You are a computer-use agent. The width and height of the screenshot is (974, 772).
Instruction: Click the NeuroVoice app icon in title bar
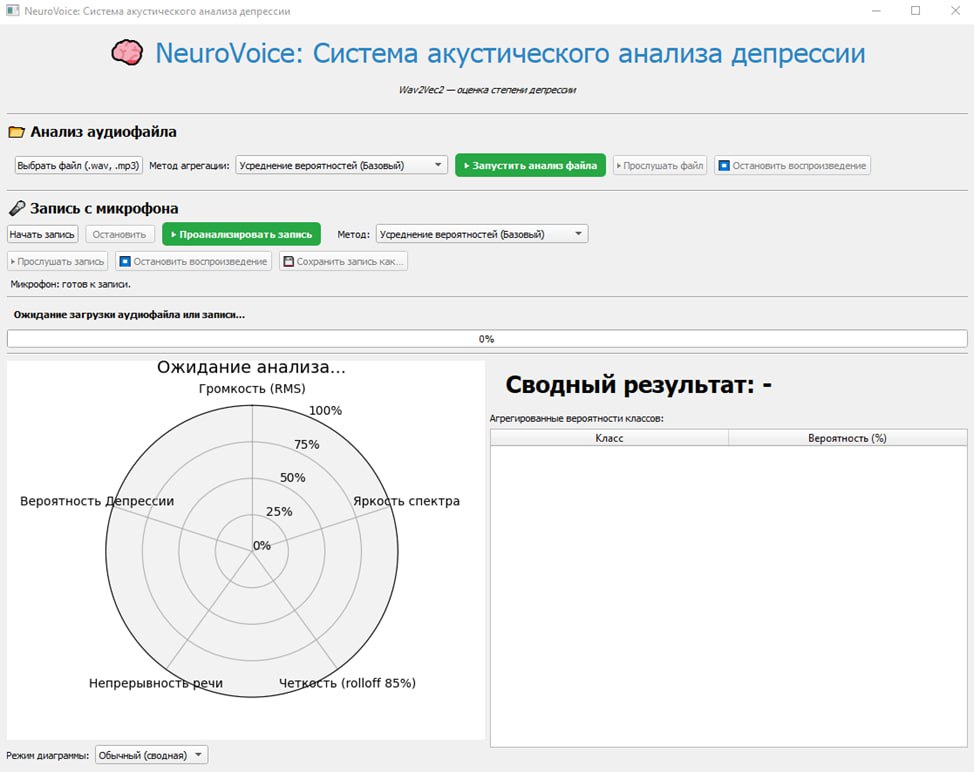(12, 10)
